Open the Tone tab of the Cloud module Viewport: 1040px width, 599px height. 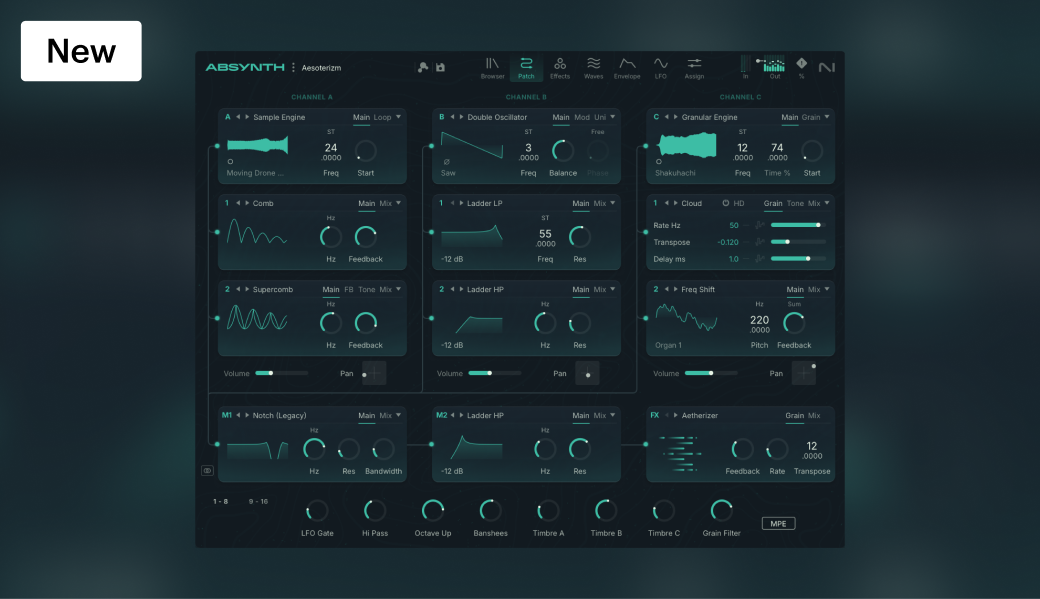click(x=795, y=203)
